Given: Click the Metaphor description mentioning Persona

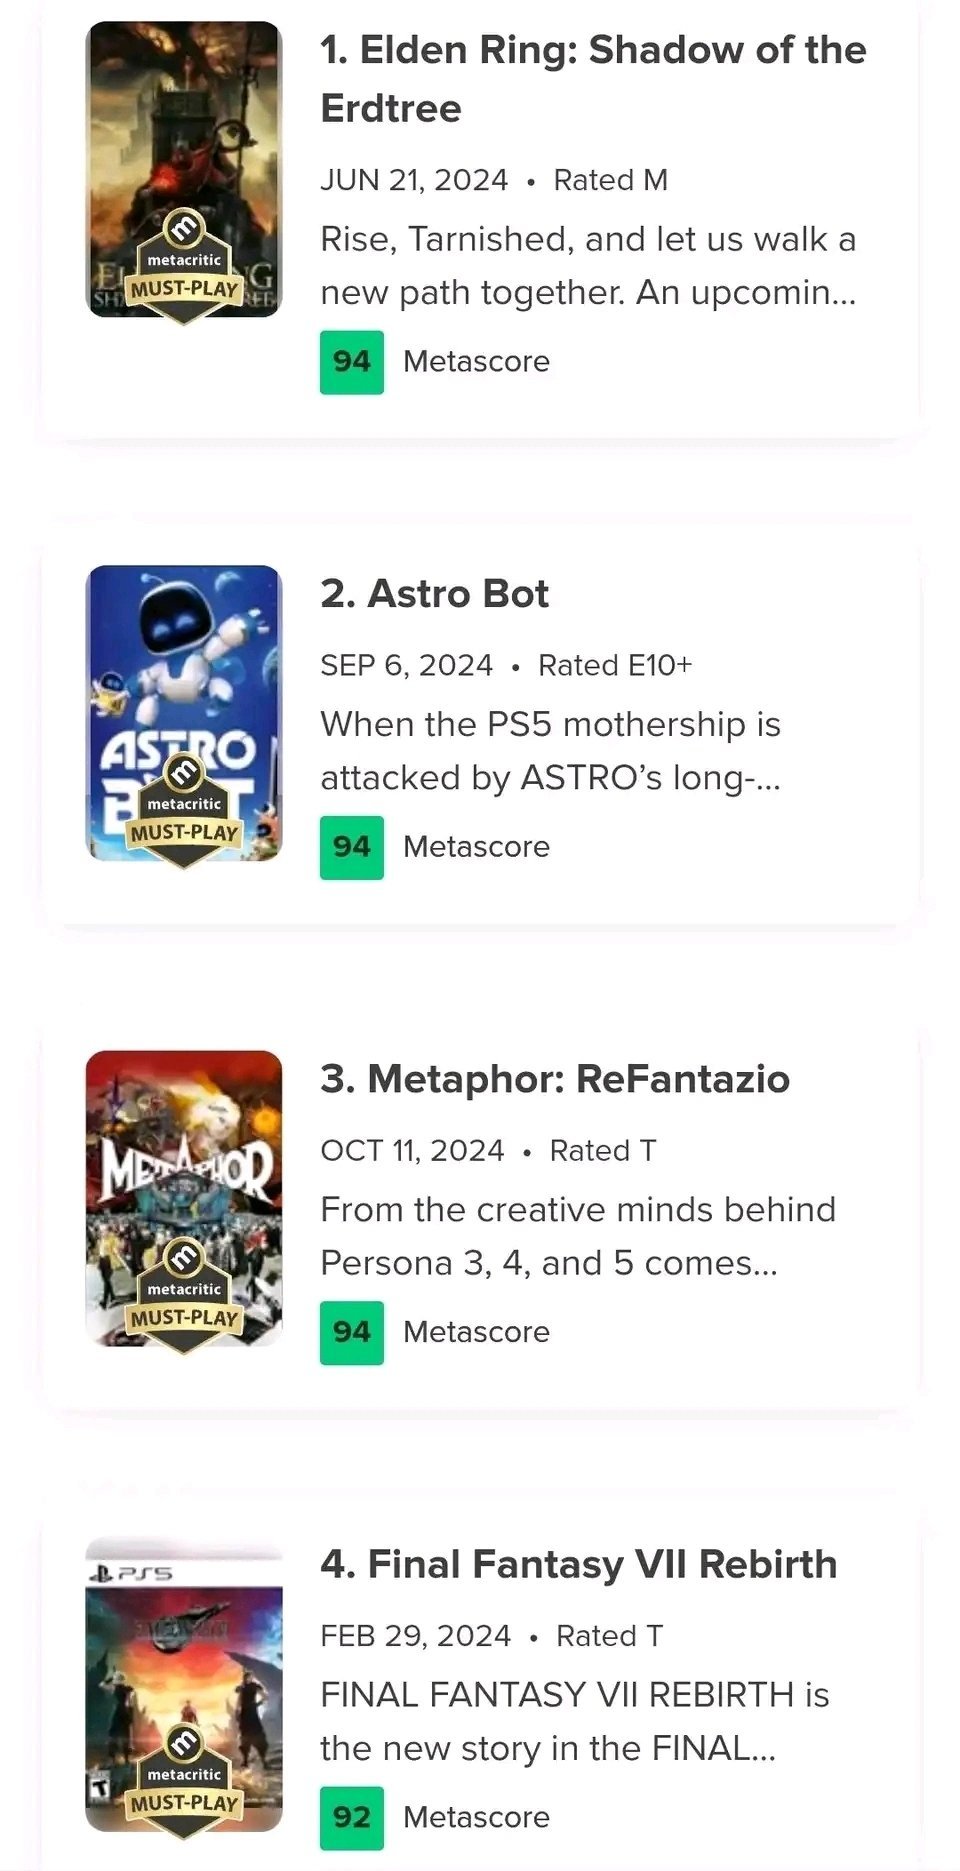Looking at the screenshot, I should (x=577, y=1236).
